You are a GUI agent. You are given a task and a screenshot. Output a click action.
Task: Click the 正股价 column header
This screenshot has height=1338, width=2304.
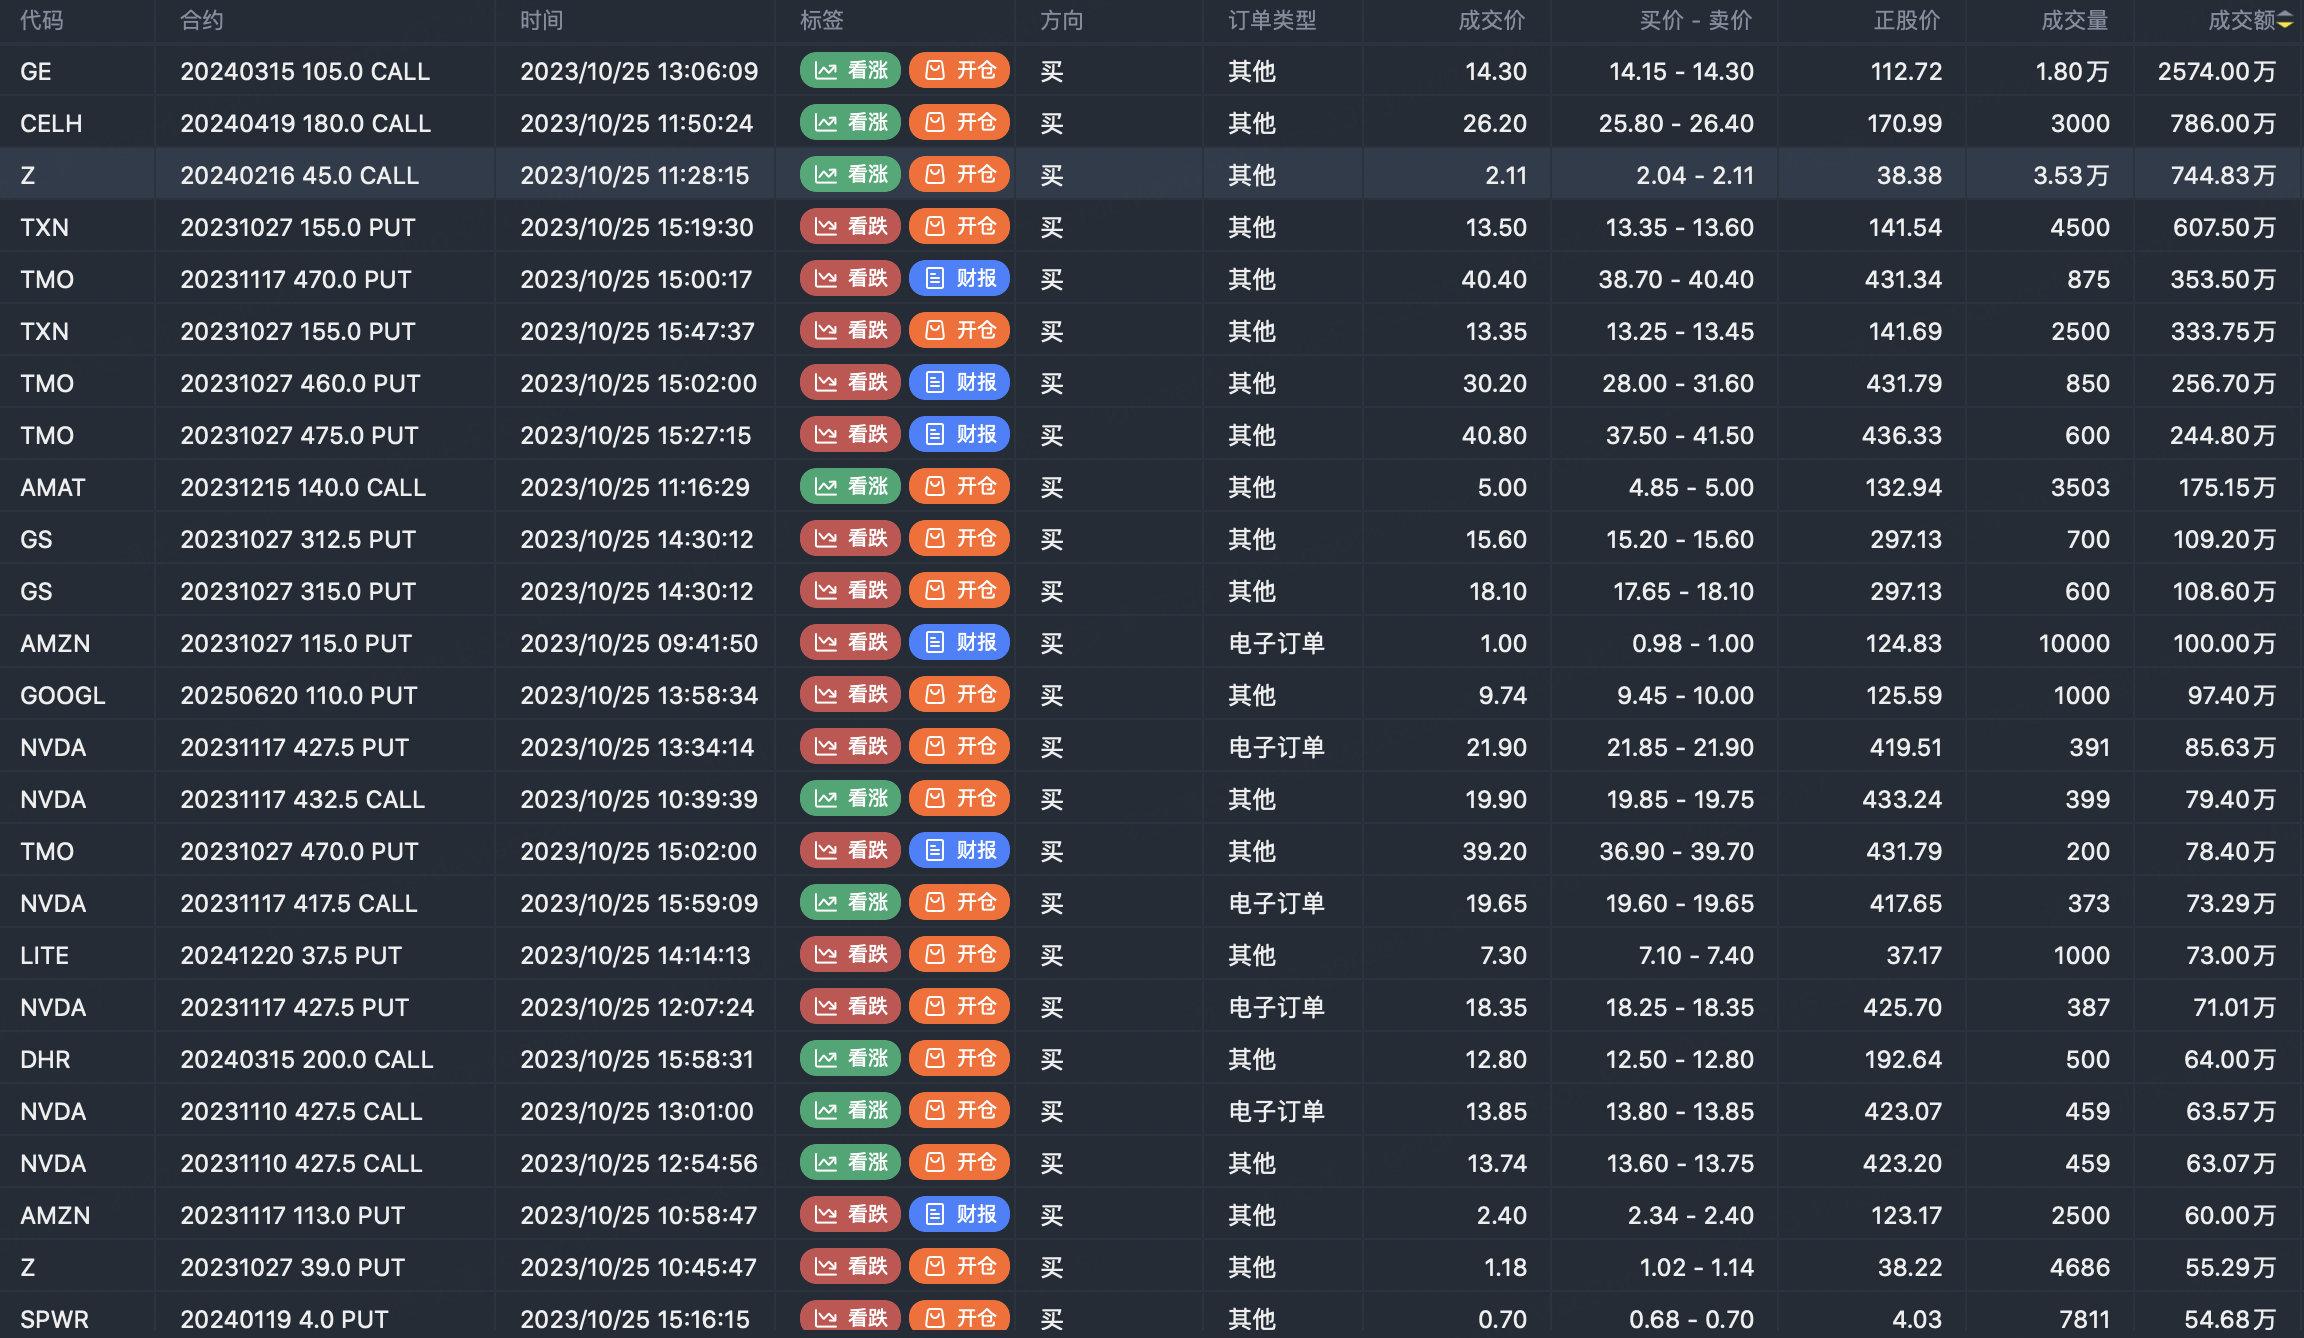click(x=1907, y=21)
